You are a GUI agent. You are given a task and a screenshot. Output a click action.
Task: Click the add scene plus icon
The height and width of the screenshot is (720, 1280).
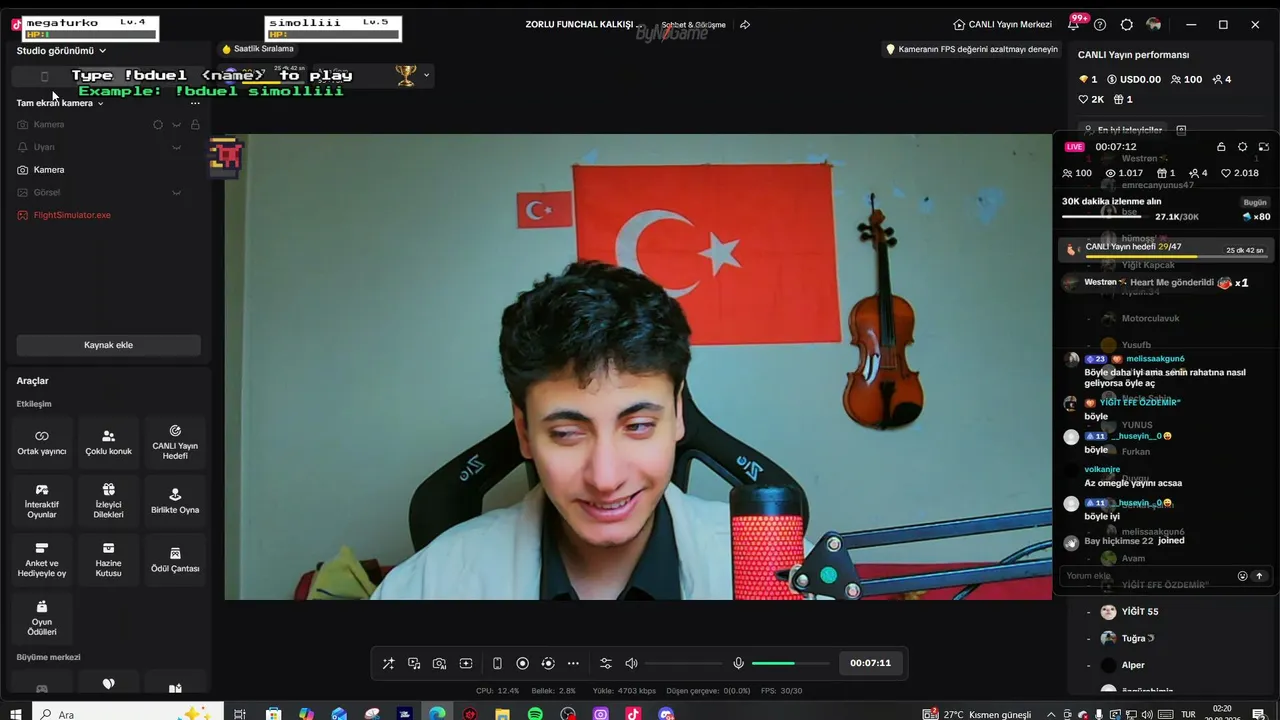[x=466, y=663]
